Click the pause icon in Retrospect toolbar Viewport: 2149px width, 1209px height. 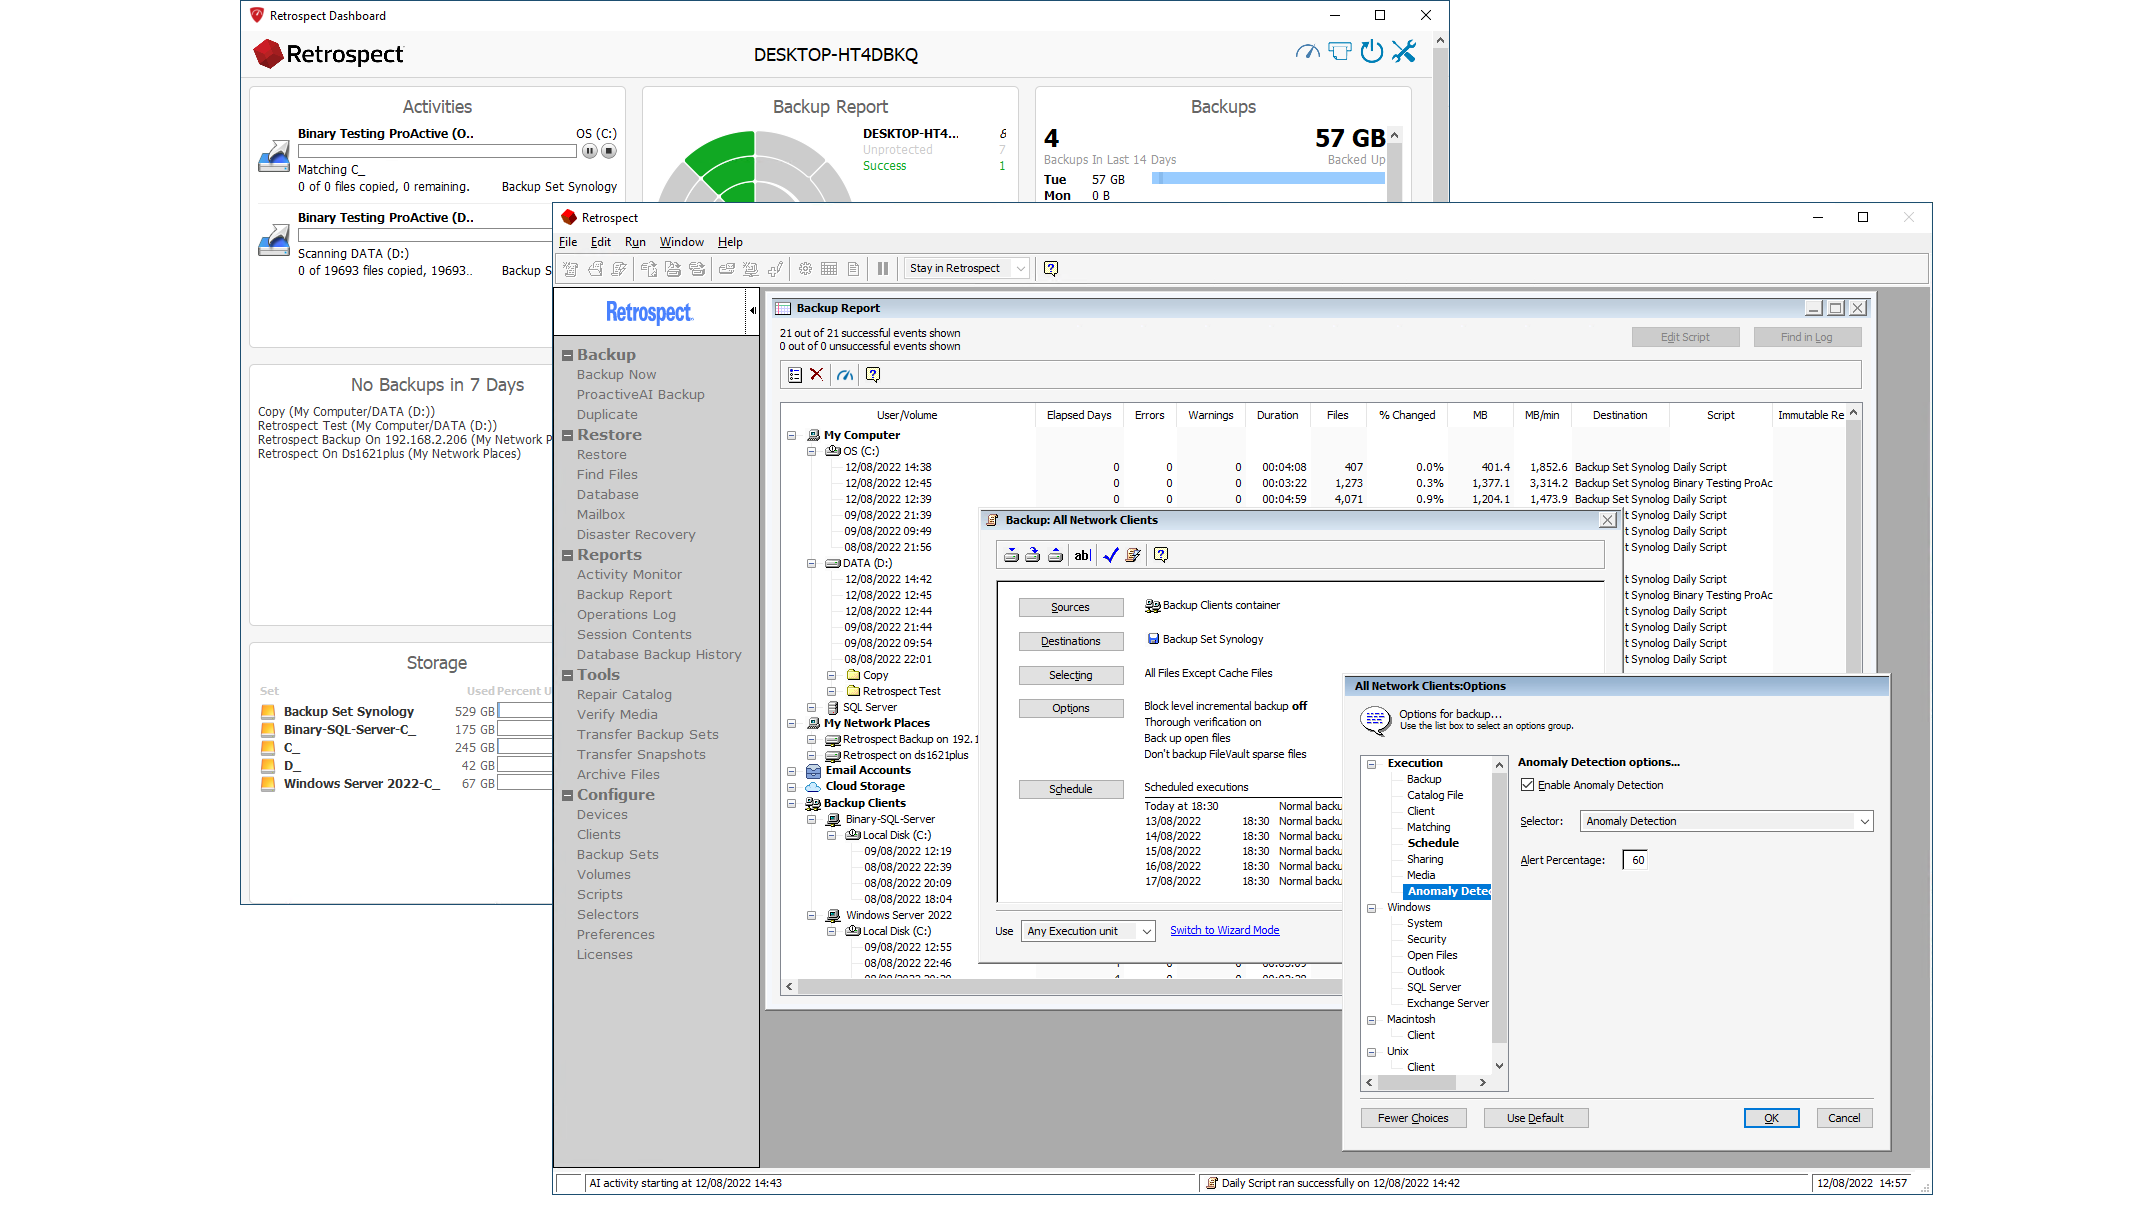883,268
